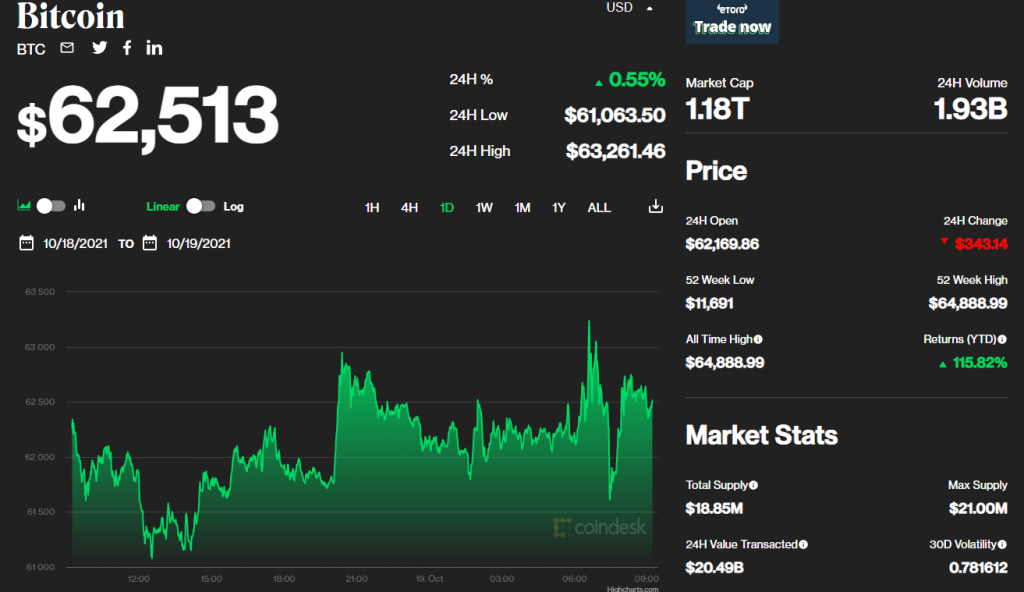Screen dimensions: 1024x592
Task: Click the 24H Value Transacted $20.49B
Action: click(x=714, y=568)
